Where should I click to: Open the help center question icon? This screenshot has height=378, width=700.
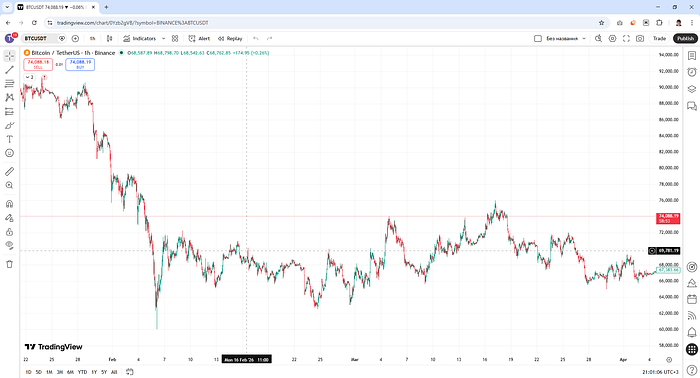pyautogui.click(x=692, y=370)
